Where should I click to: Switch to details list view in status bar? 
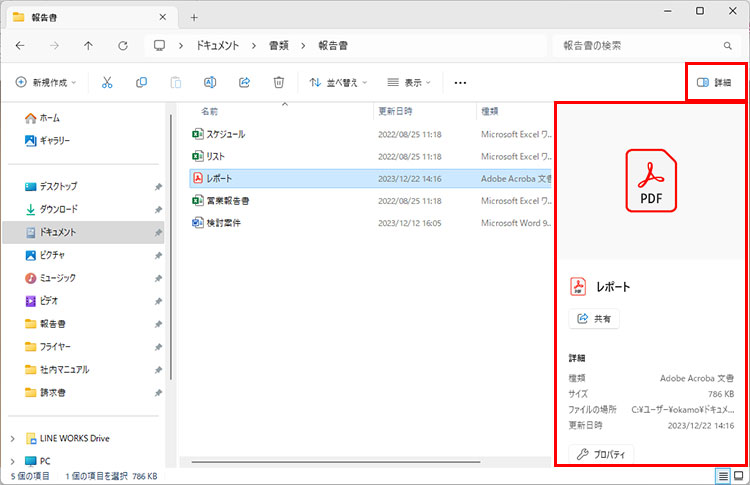point(723,476)
